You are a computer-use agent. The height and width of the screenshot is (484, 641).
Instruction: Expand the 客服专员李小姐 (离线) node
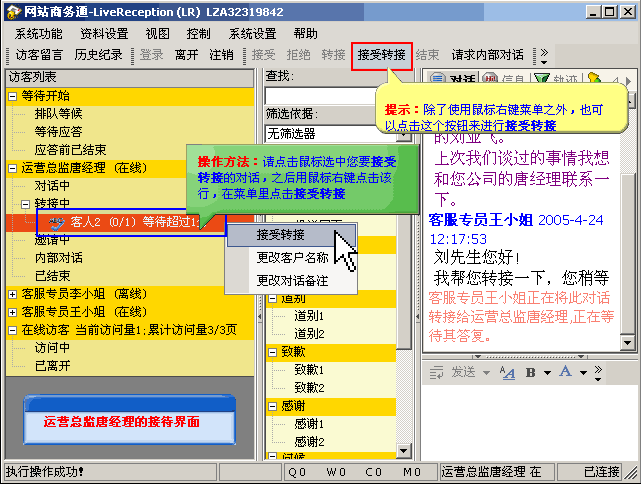[12, 295]
